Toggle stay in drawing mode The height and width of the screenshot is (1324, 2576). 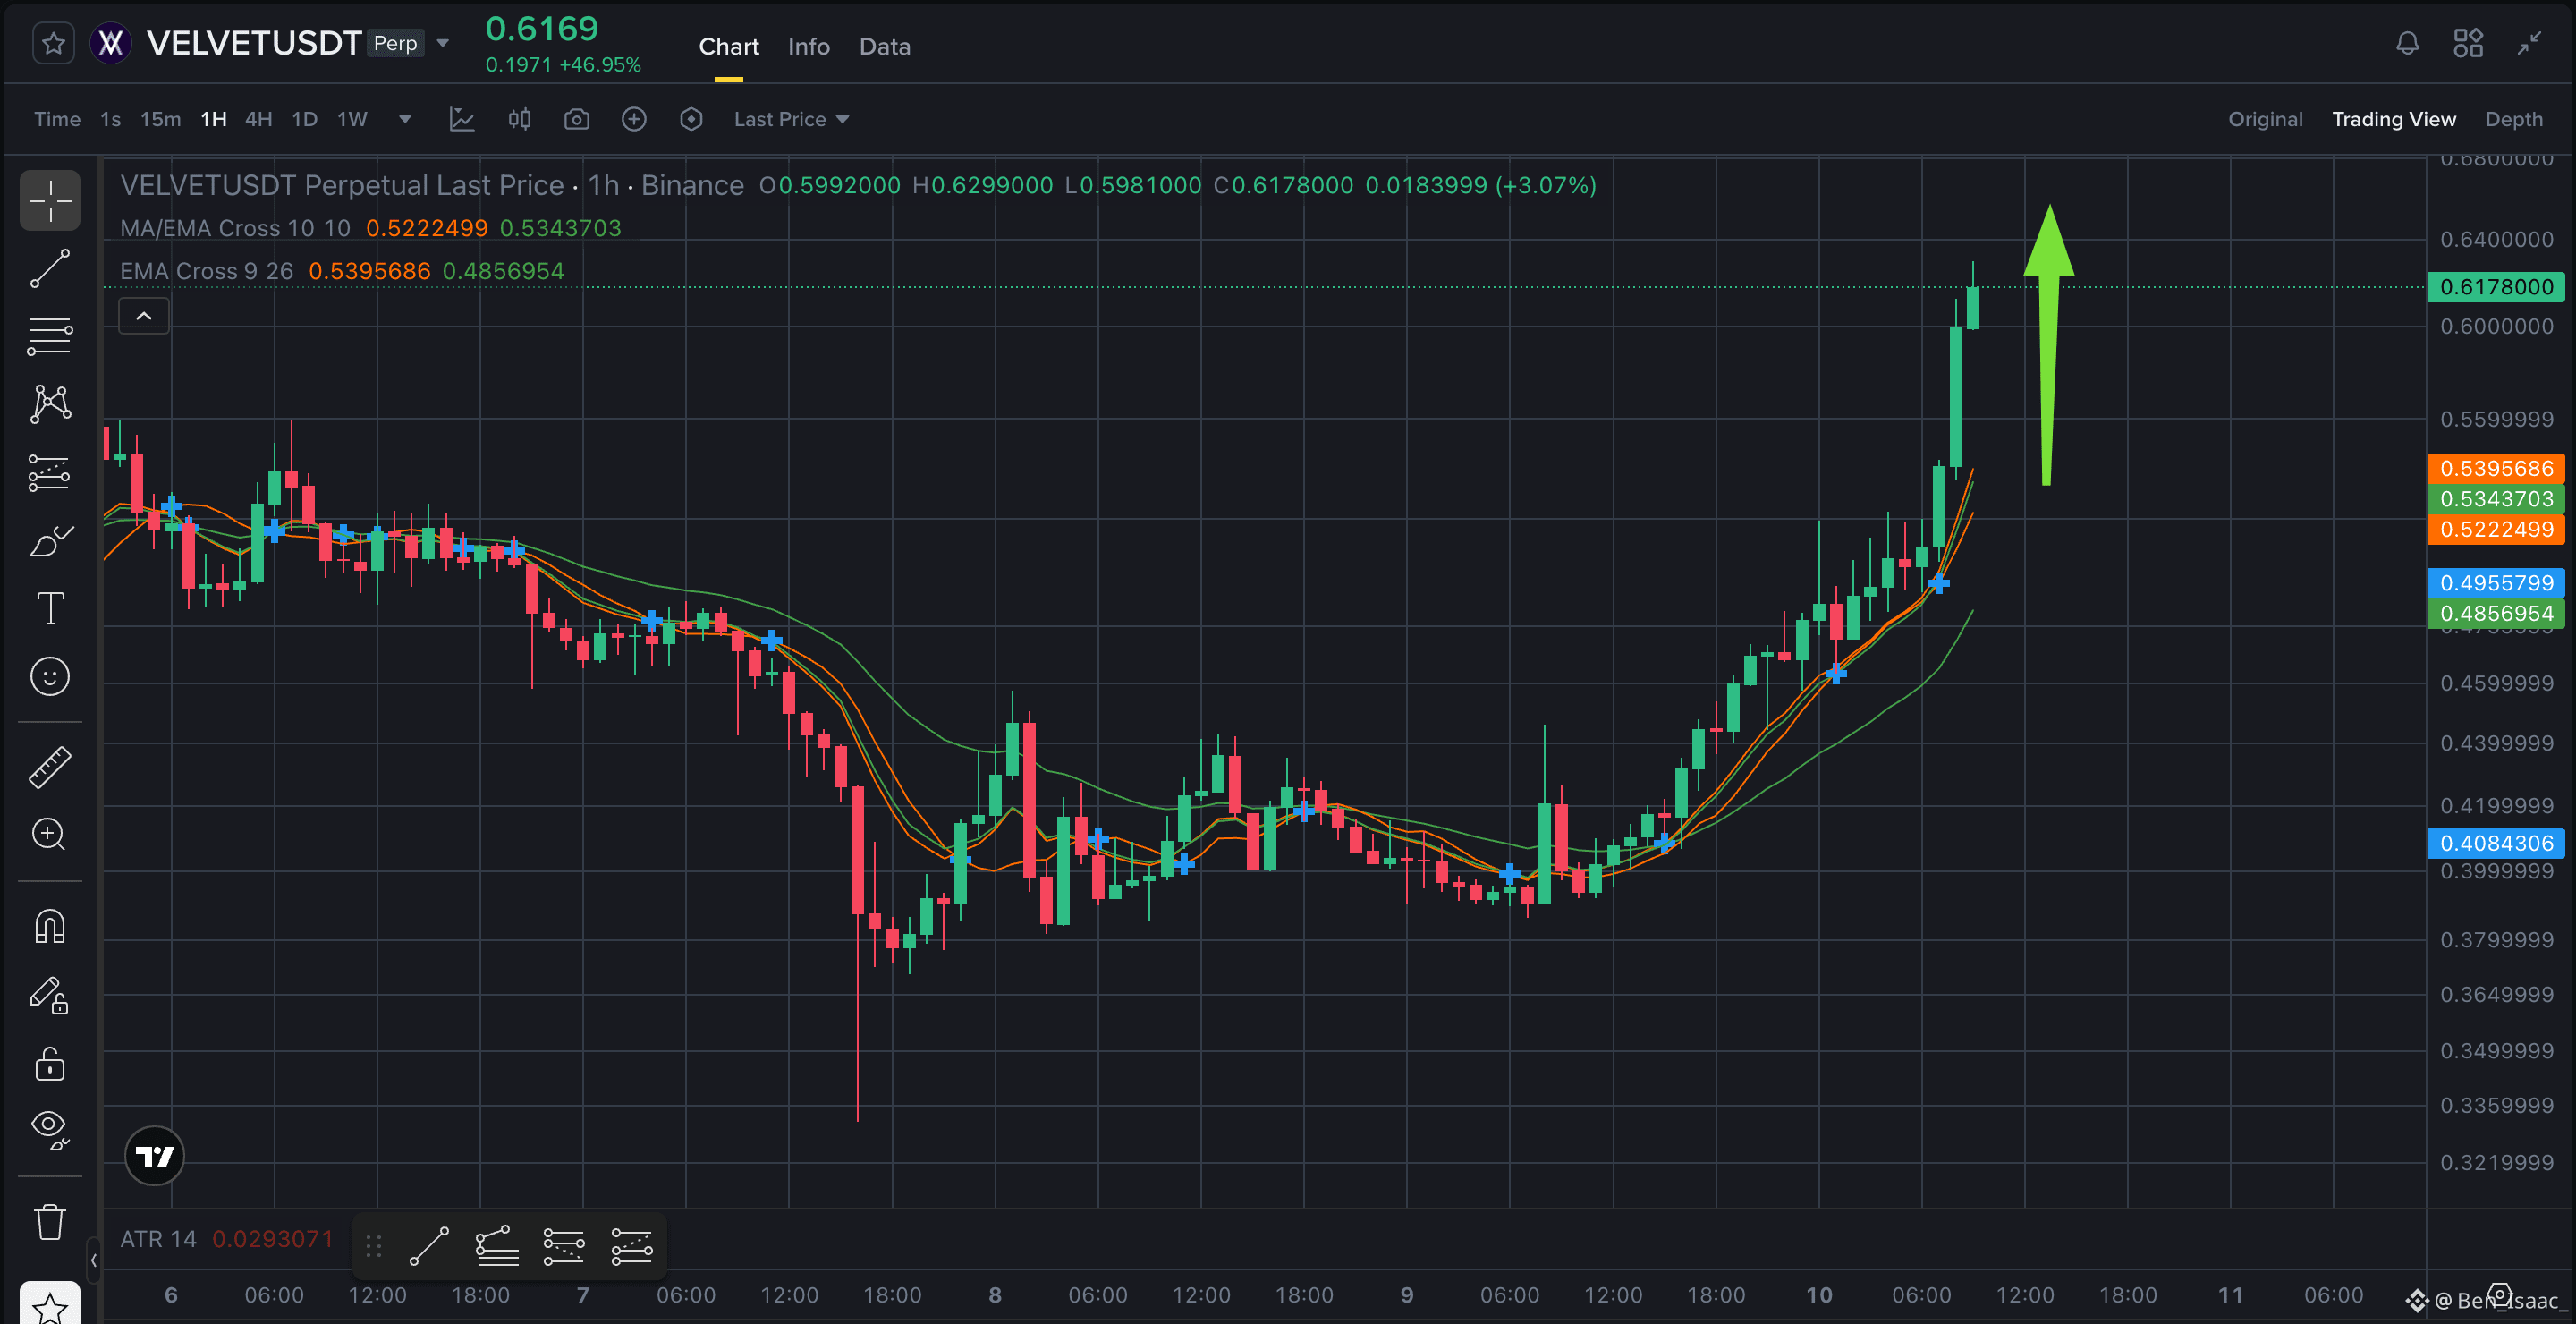pos(50,995)
